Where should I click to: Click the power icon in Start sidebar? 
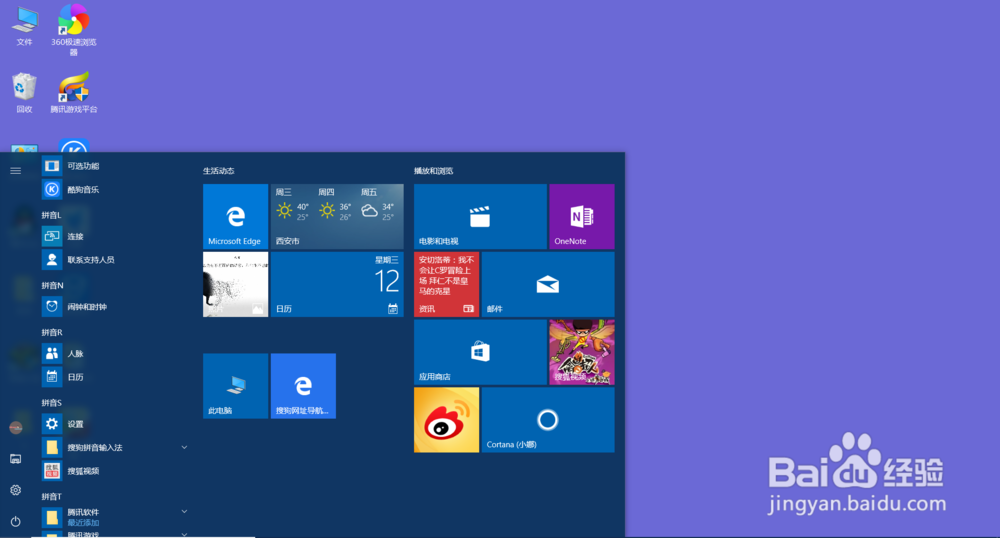tap(15, 521)
